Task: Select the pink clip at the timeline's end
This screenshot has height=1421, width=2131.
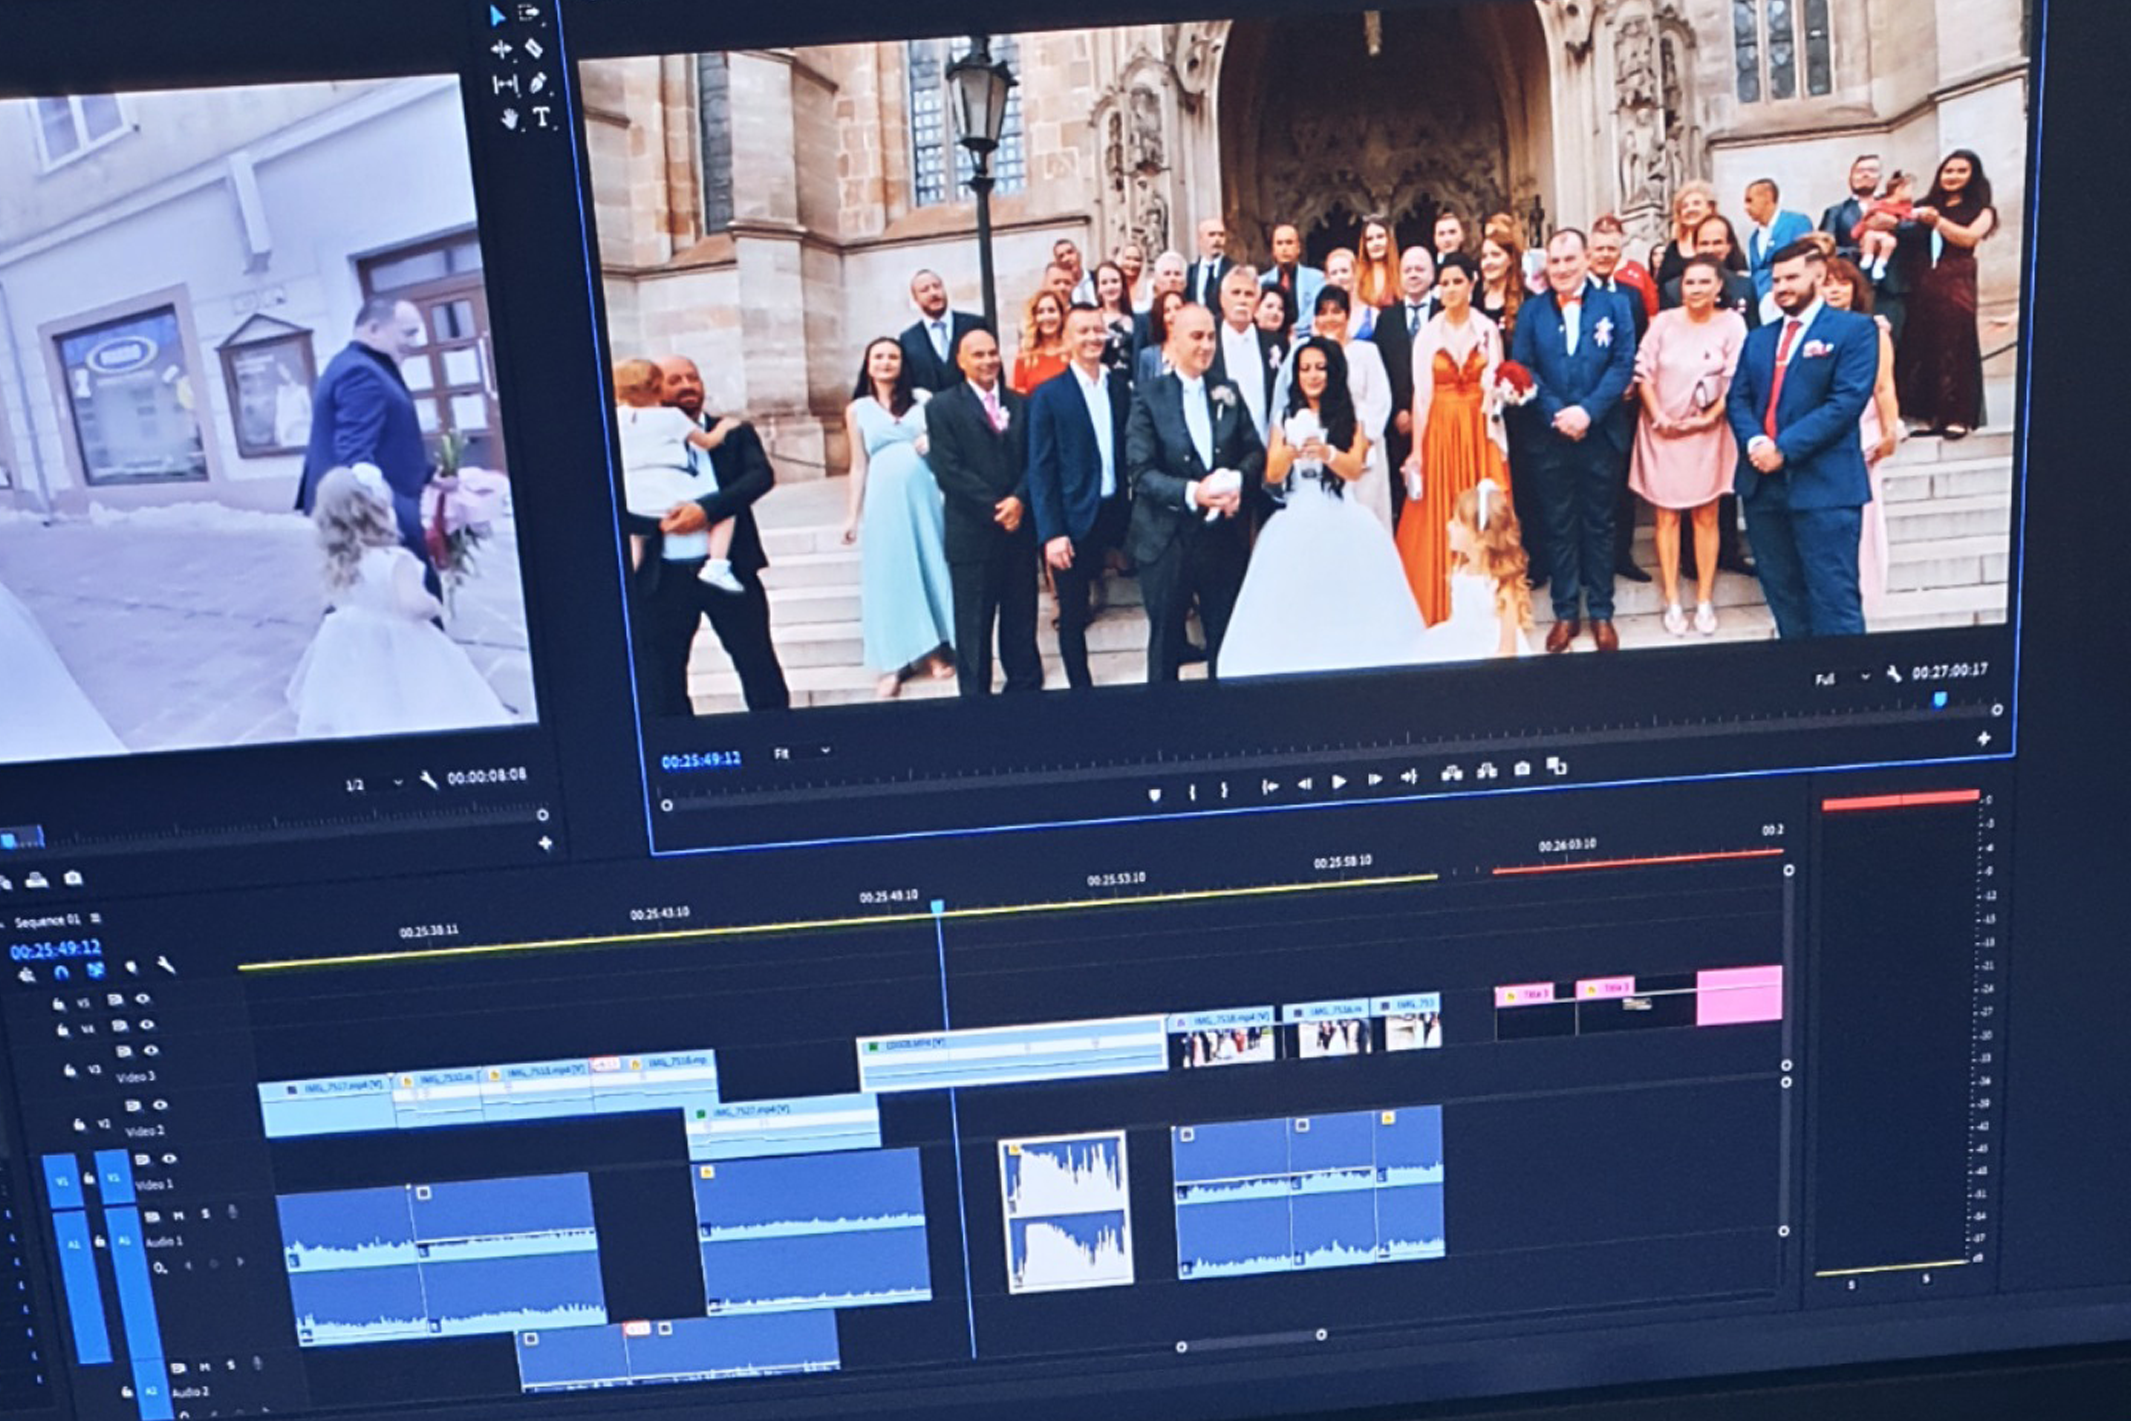Action: (1739, 994)
